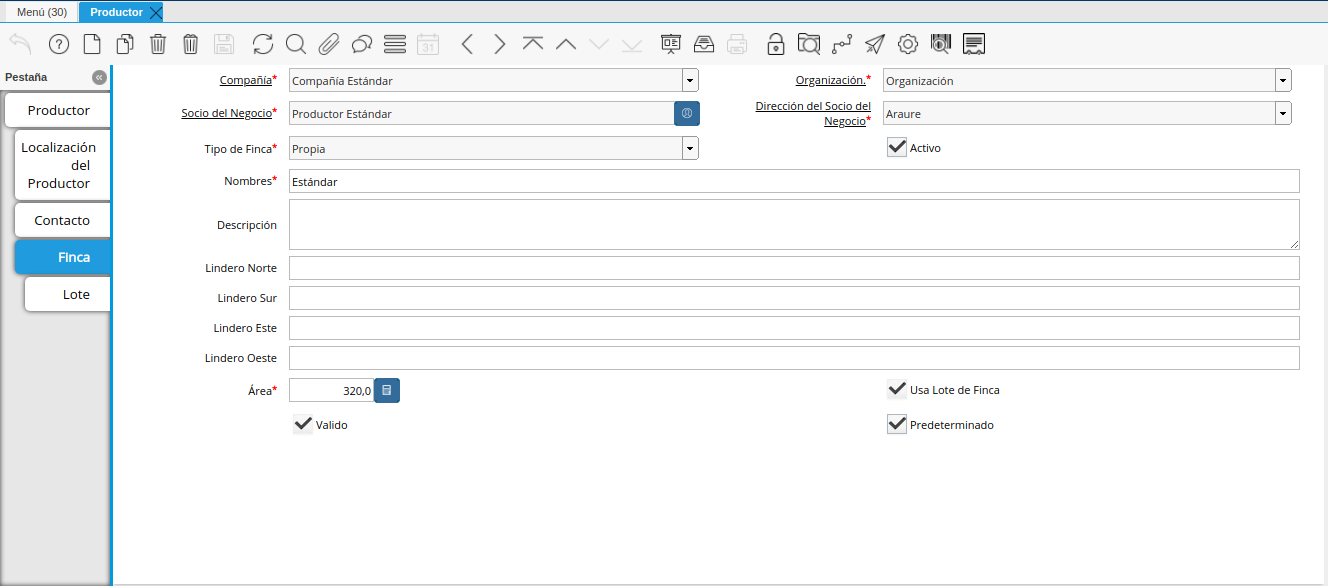Open the report presentation board icon
The image size is (1328, 587).
tap(671, 44)
